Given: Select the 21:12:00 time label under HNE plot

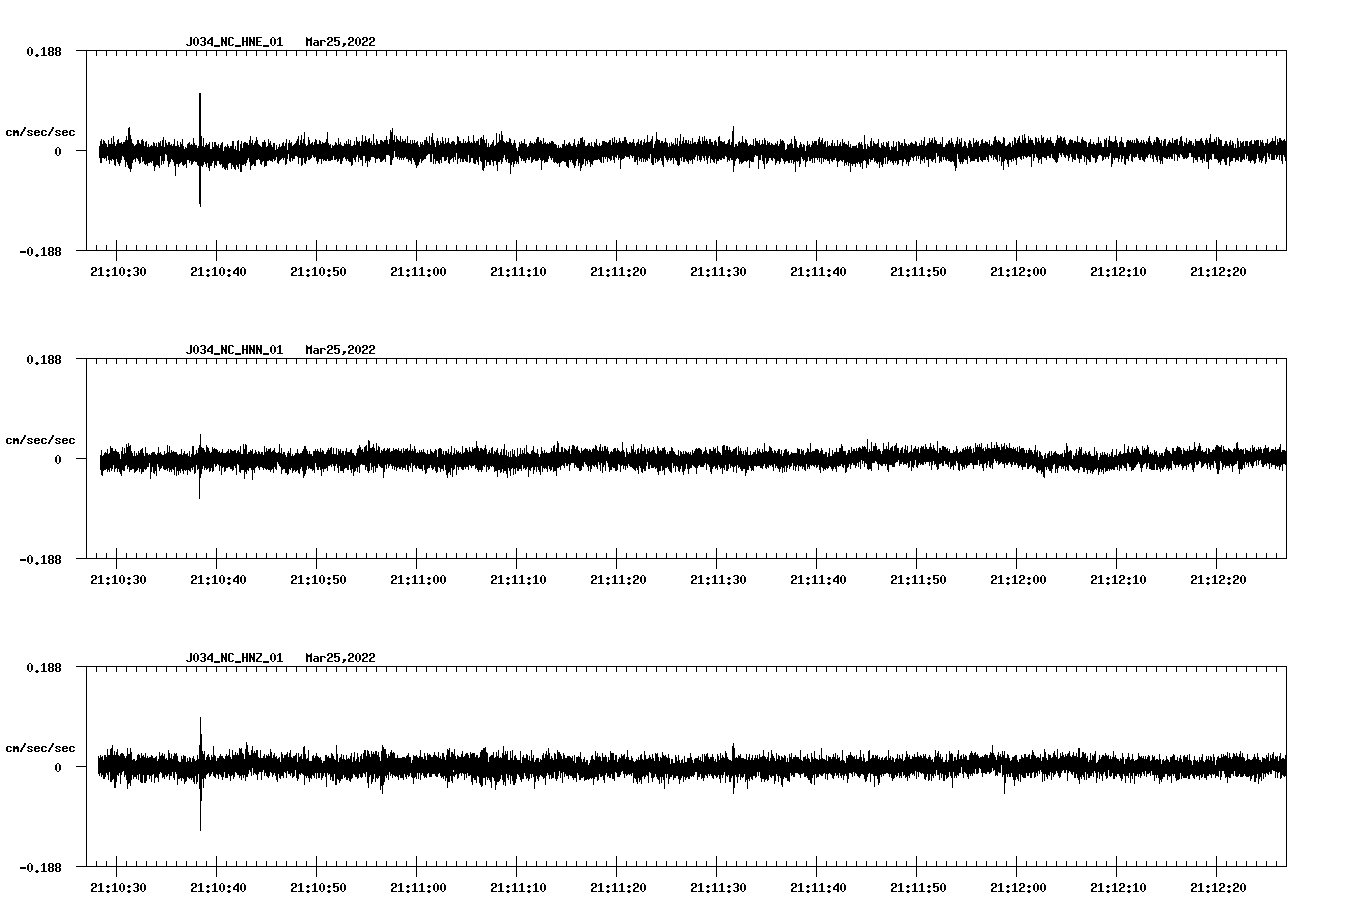Looking at the screenshot, I should point(1018,272).
